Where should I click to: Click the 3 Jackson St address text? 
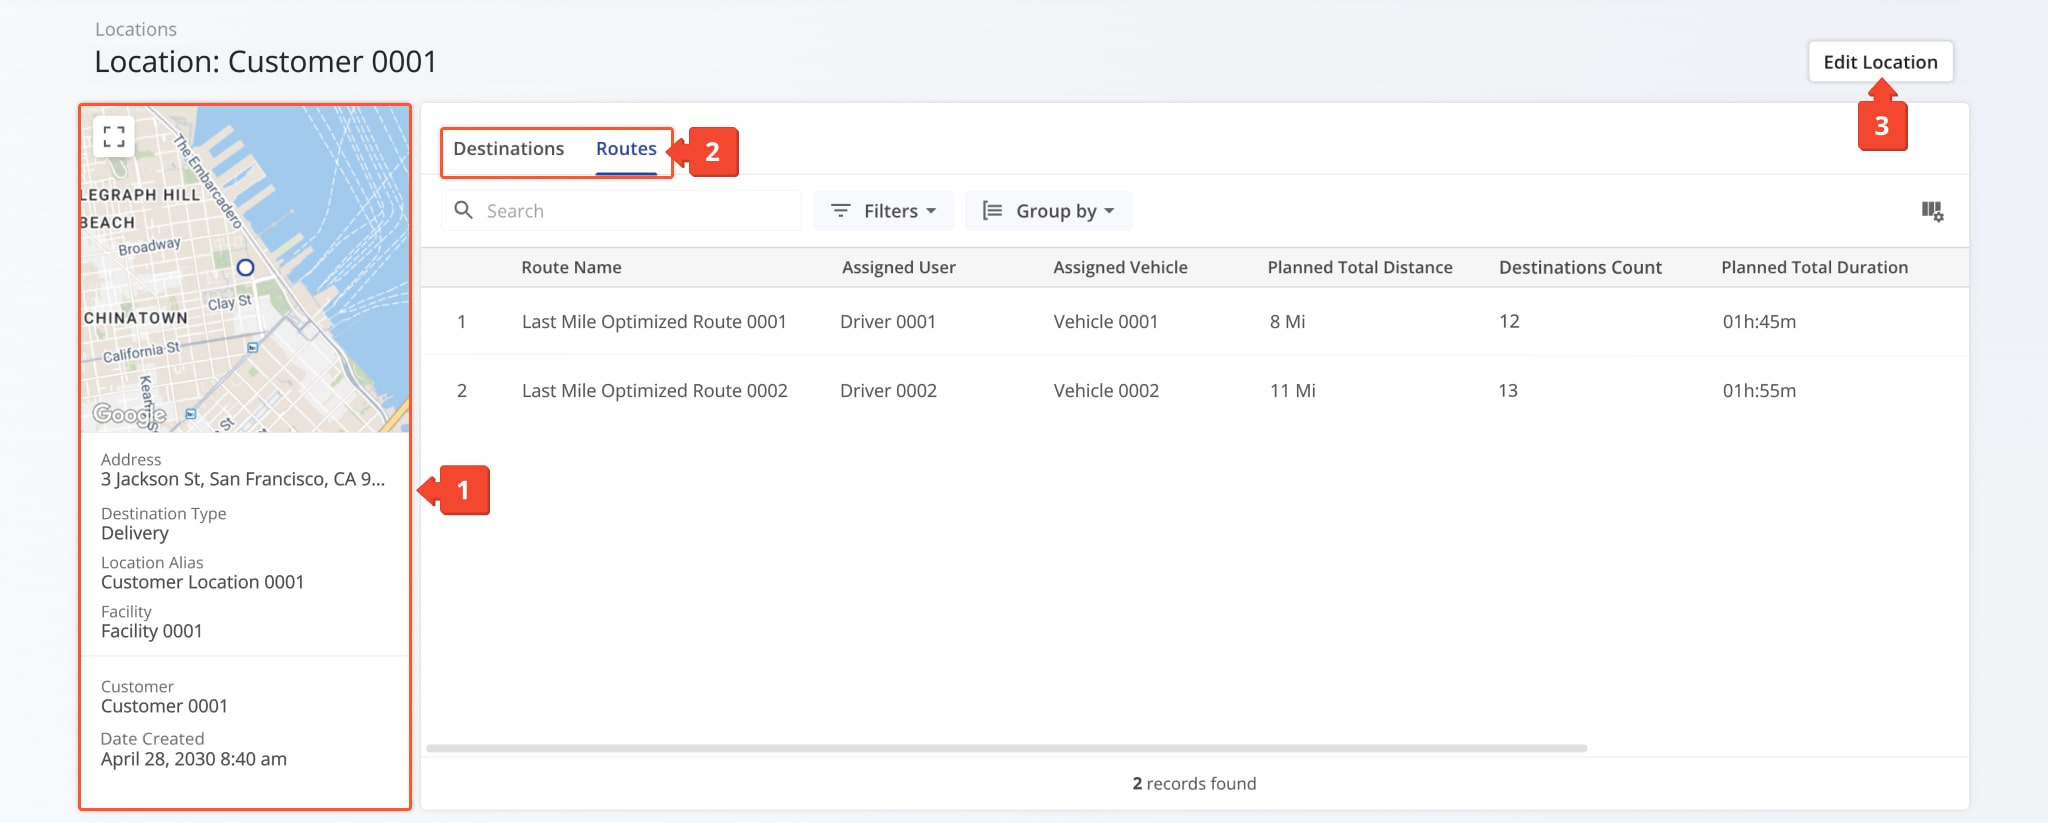pyautogui.click(x=243, y=480)
